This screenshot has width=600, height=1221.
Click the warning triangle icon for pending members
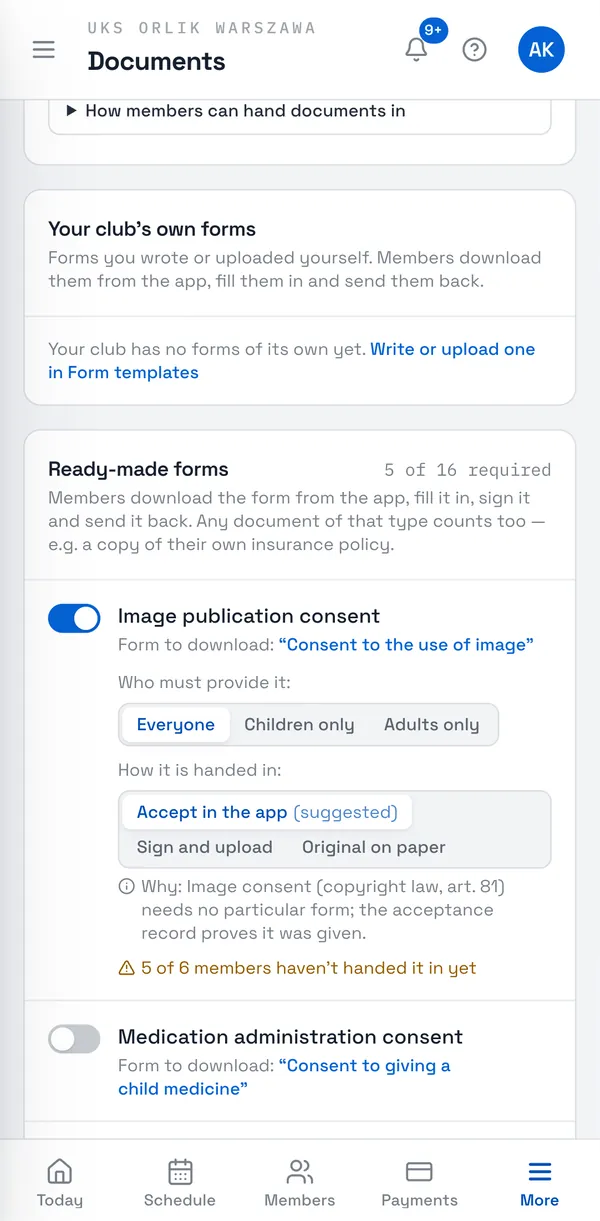[x=126, y=968]
